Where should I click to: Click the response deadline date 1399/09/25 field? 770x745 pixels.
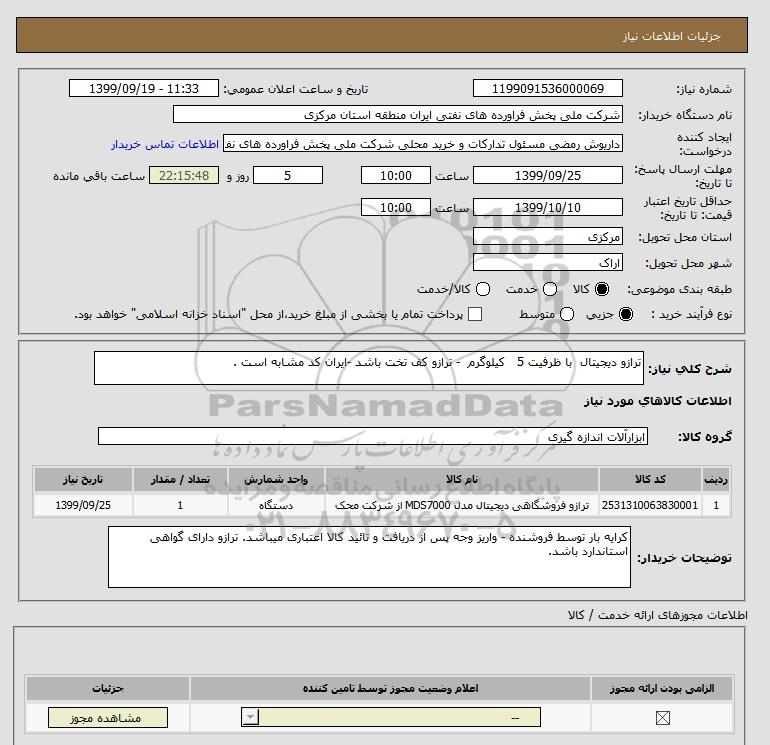point(548,175)
